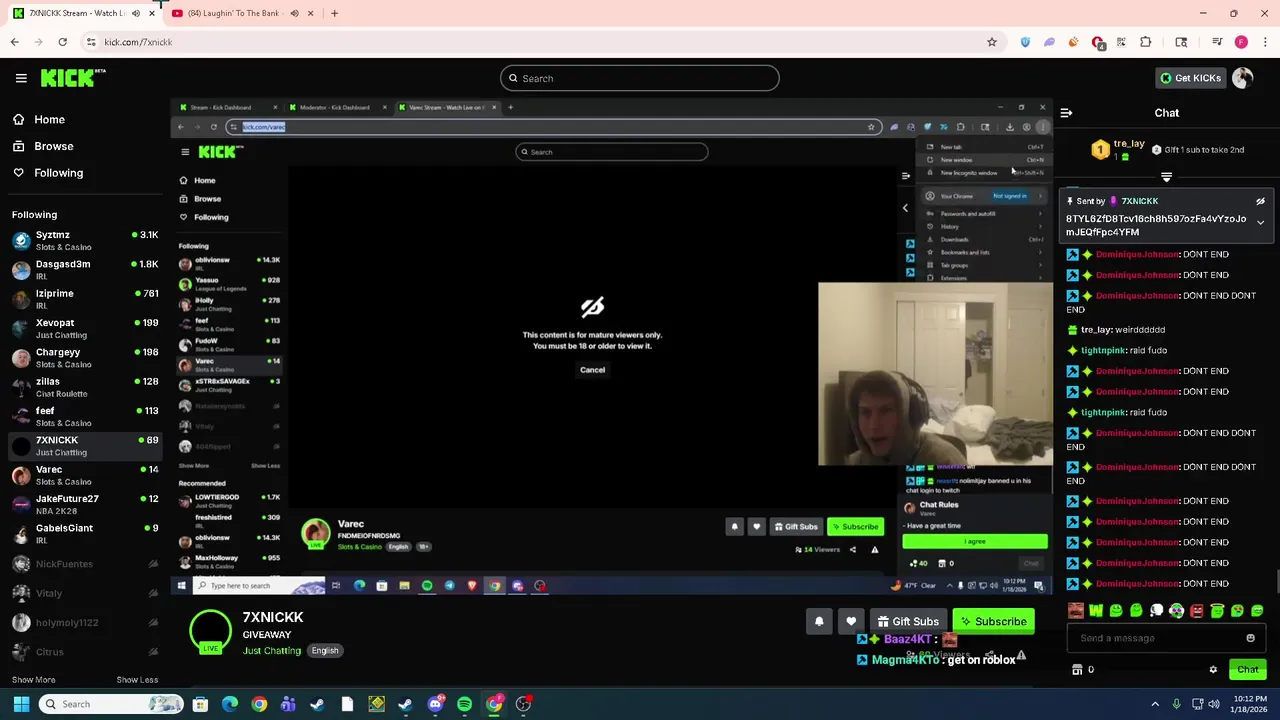1280x720 pixels.
Task: Open Xevopat channel in following list
Action: [84, 328]
